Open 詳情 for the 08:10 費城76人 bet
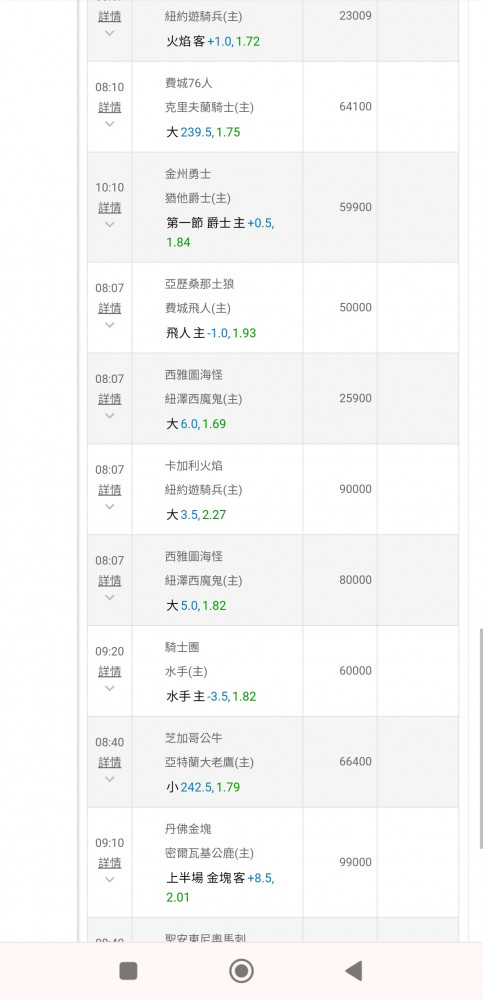The width and height of the screenshot is (483, 1000). tap(110, 107)
